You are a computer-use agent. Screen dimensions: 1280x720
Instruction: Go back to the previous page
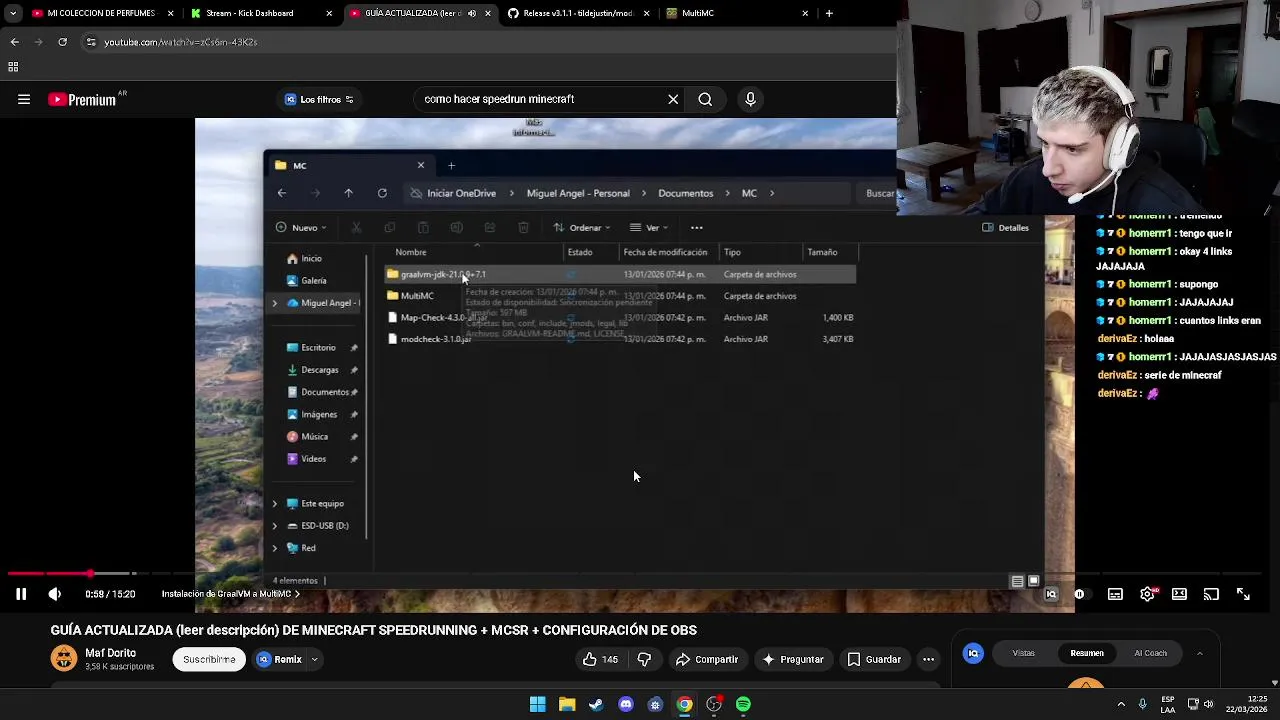pos(14,42)
